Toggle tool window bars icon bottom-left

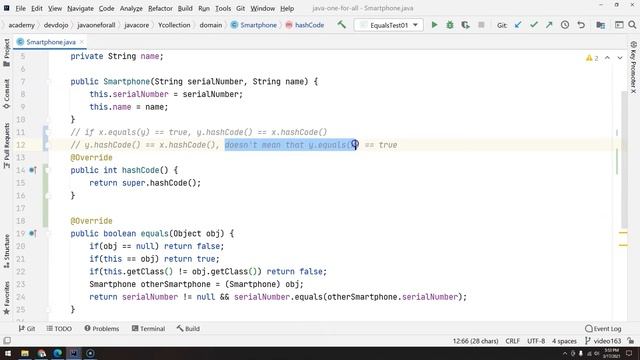[7, 340]
